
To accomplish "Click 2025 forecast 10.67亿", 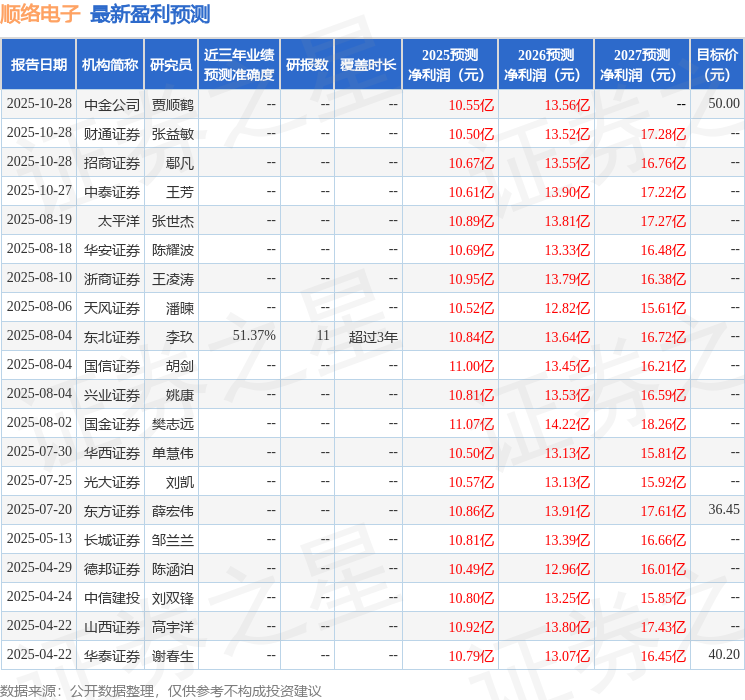I will [x=471, y=163].
